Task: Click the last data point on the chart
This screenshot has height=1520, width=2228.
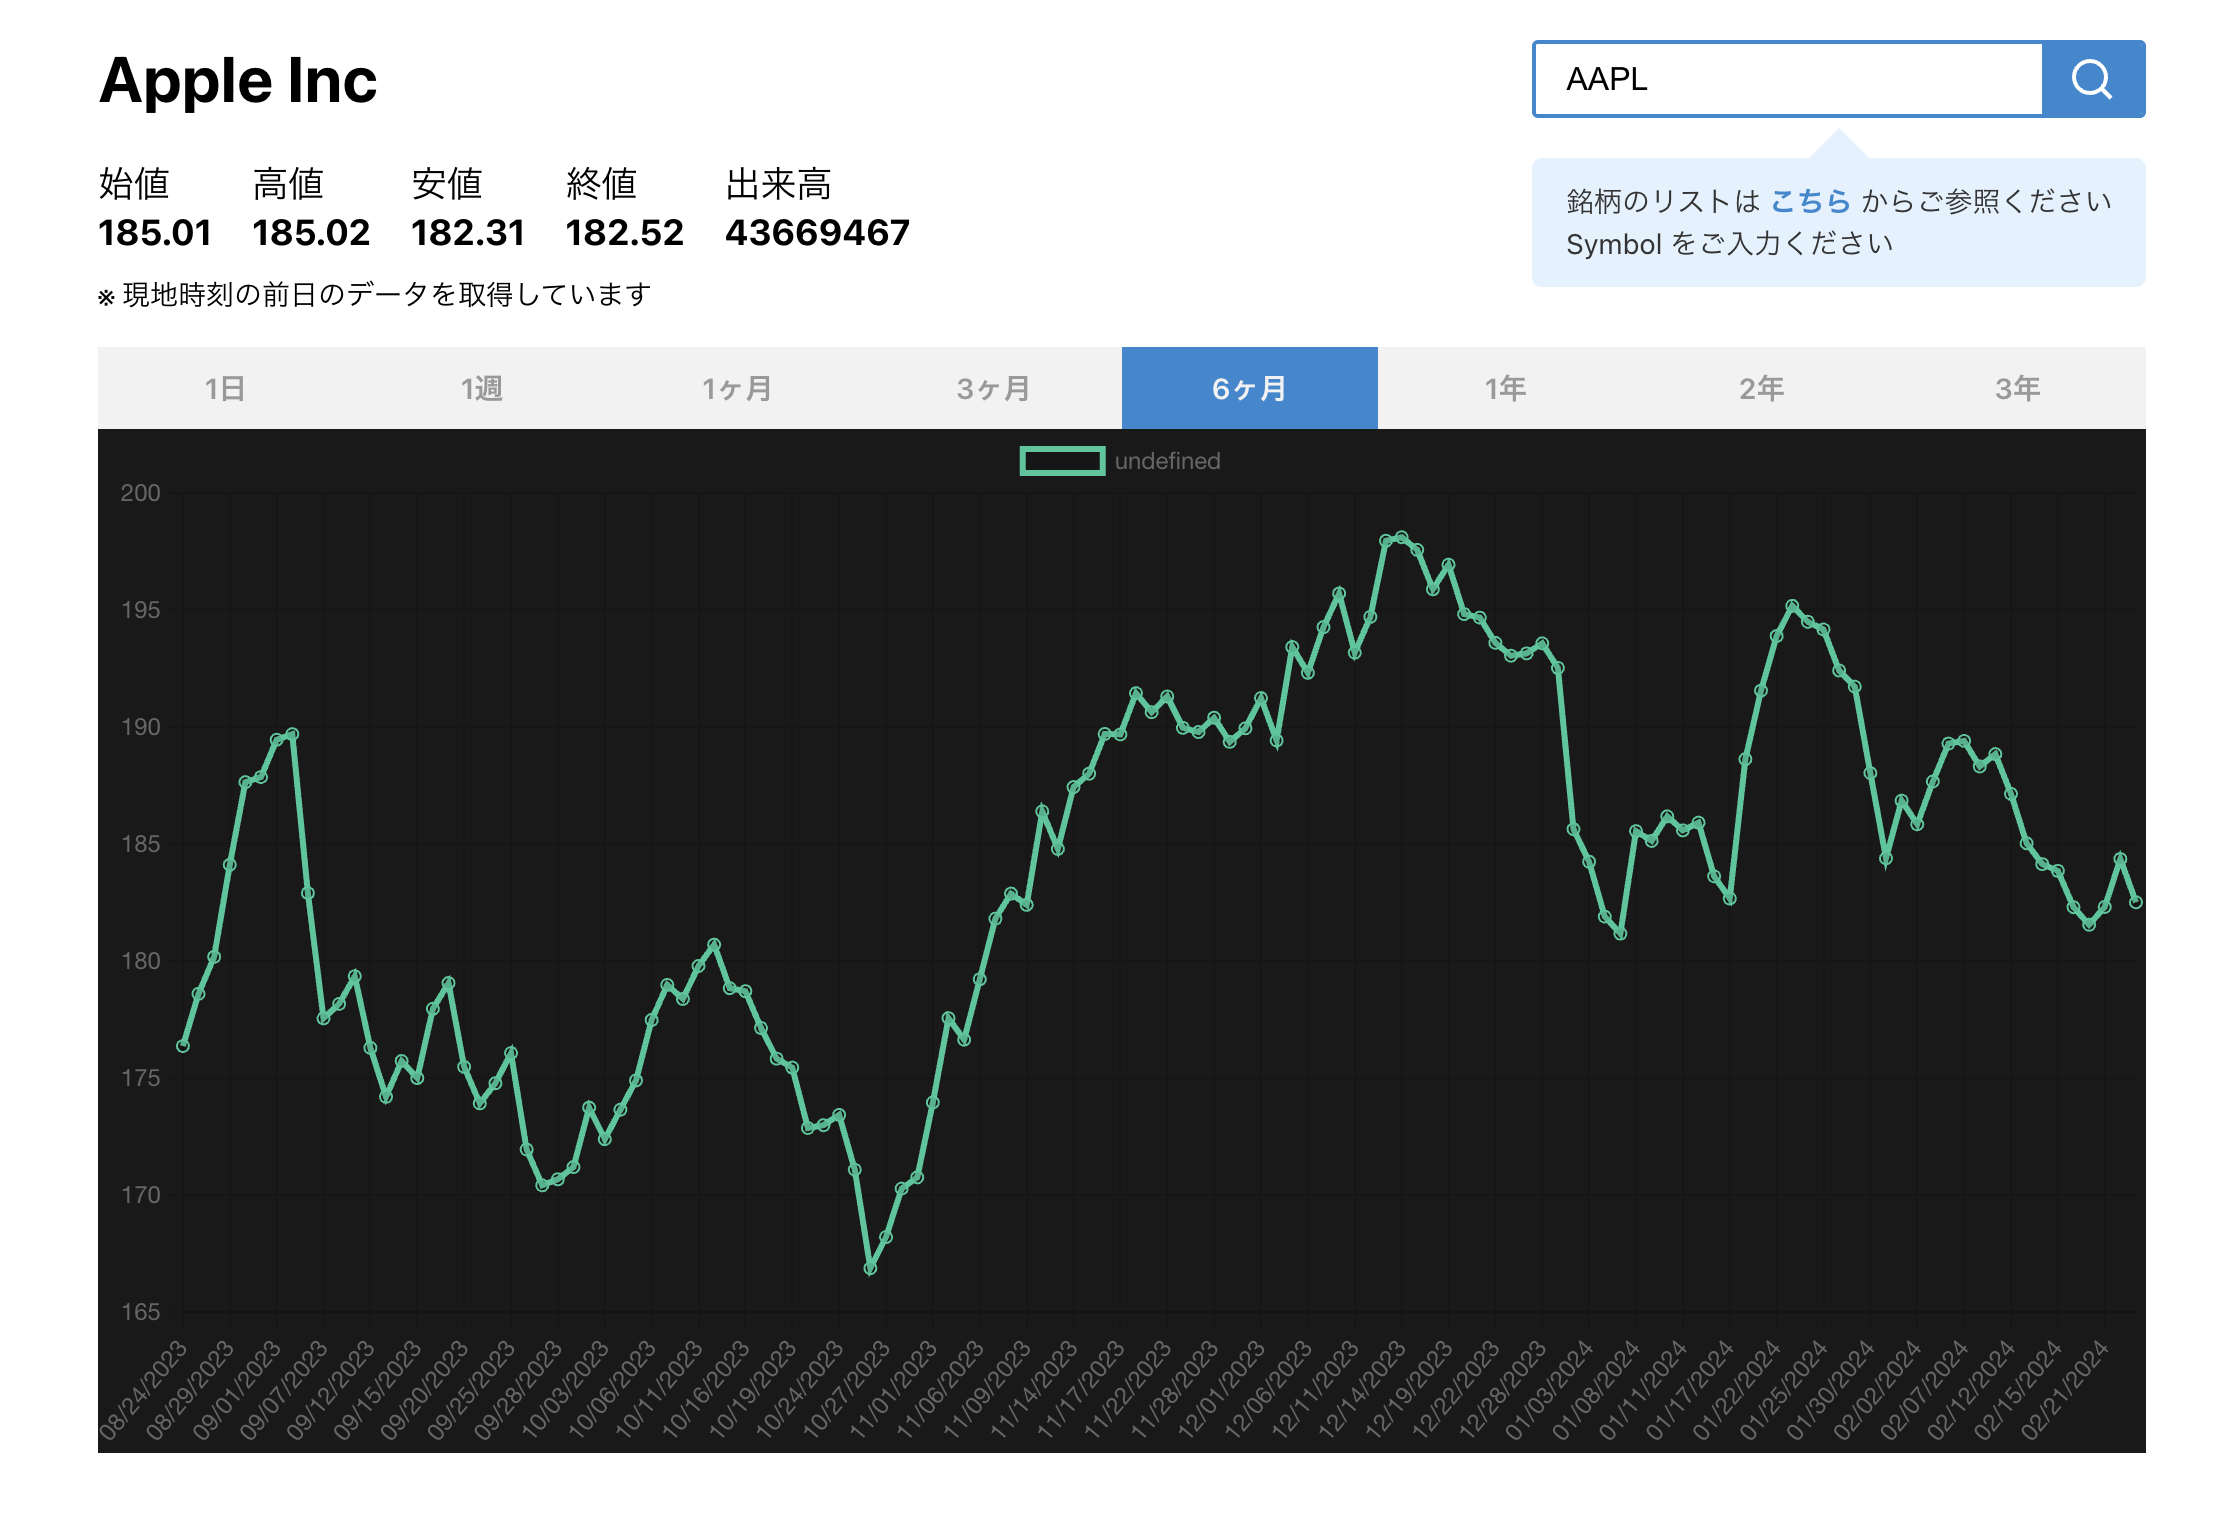Action: (2136, 902)
